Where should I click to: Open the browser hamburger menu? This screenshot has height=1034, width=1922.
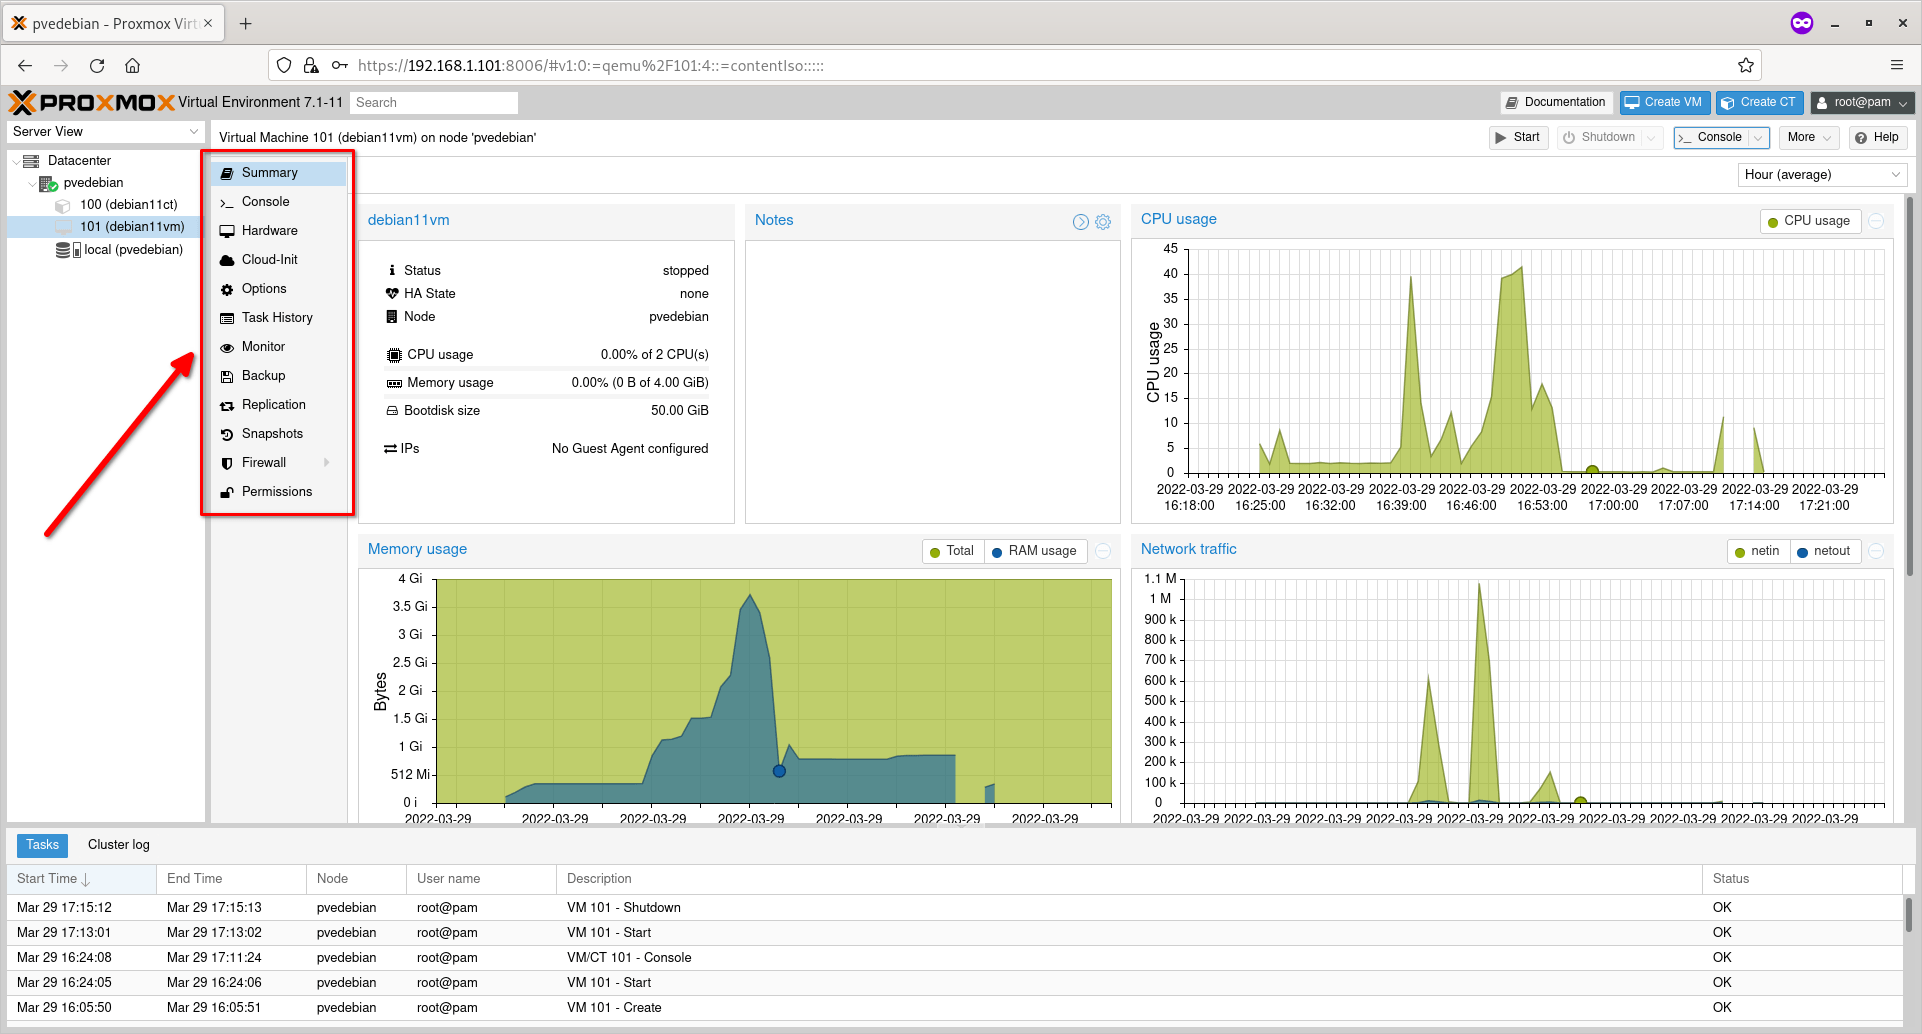1897,66
